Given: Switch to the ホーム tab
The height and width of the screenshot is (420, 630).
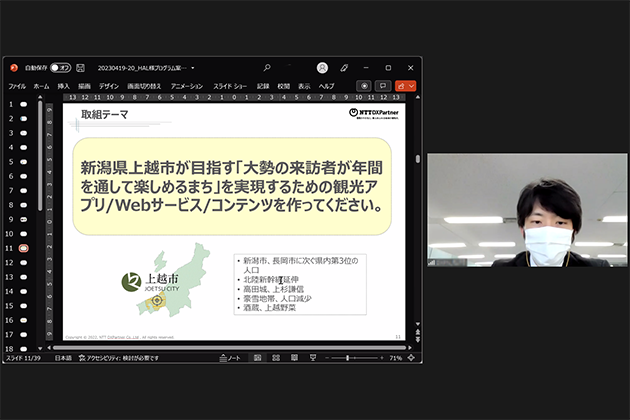Looking at the screenshot, I should (41, 86).
